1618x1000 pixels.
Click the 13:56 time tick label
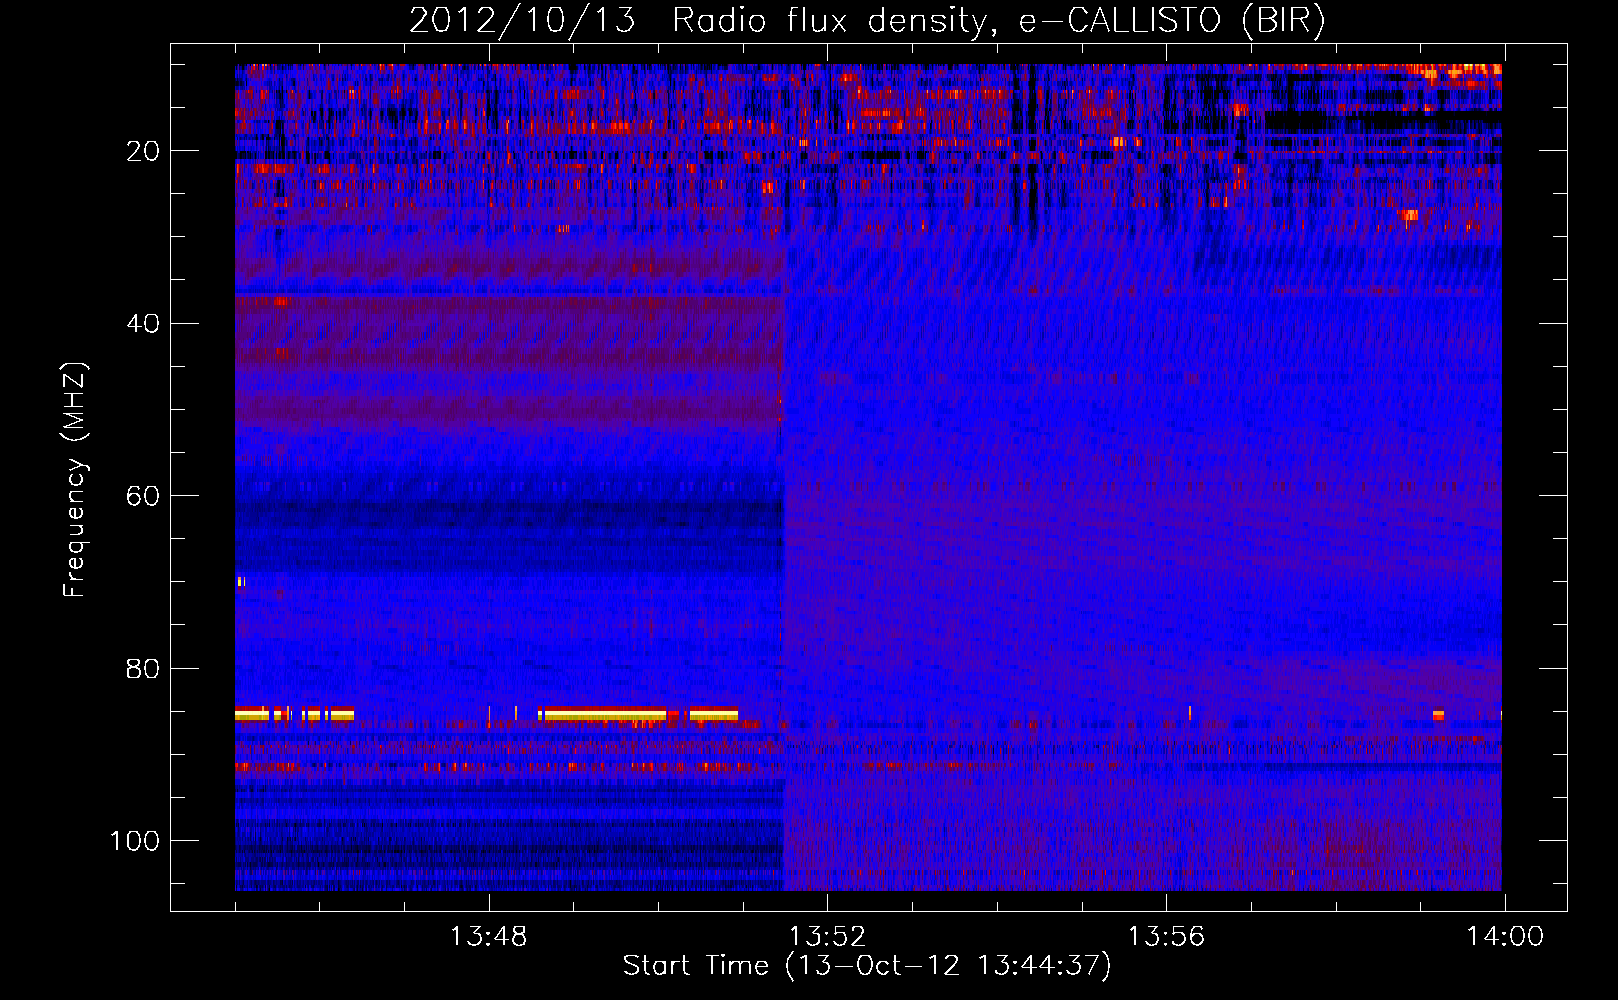pyautogui.click(x=1166, y=937)
